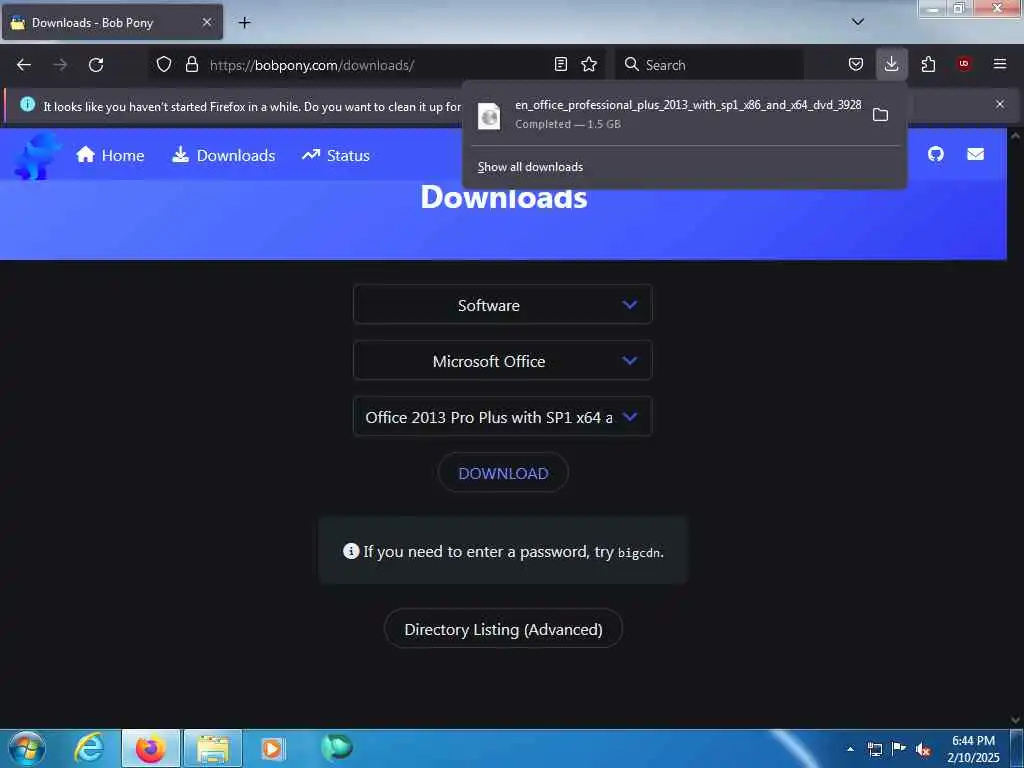Open Directory Listing (Advanced)
The image size is (1024, 768).
(503, 629)
